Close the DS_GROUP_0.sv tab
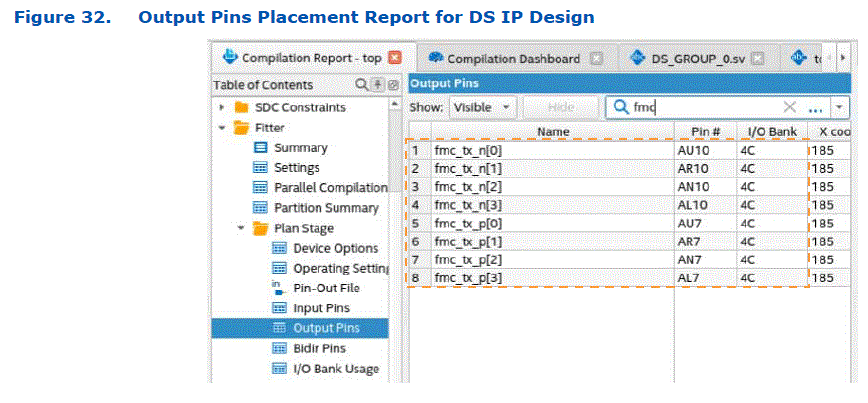Image resolution: width=868 pixels, height=403 pixels. (758, 59)
